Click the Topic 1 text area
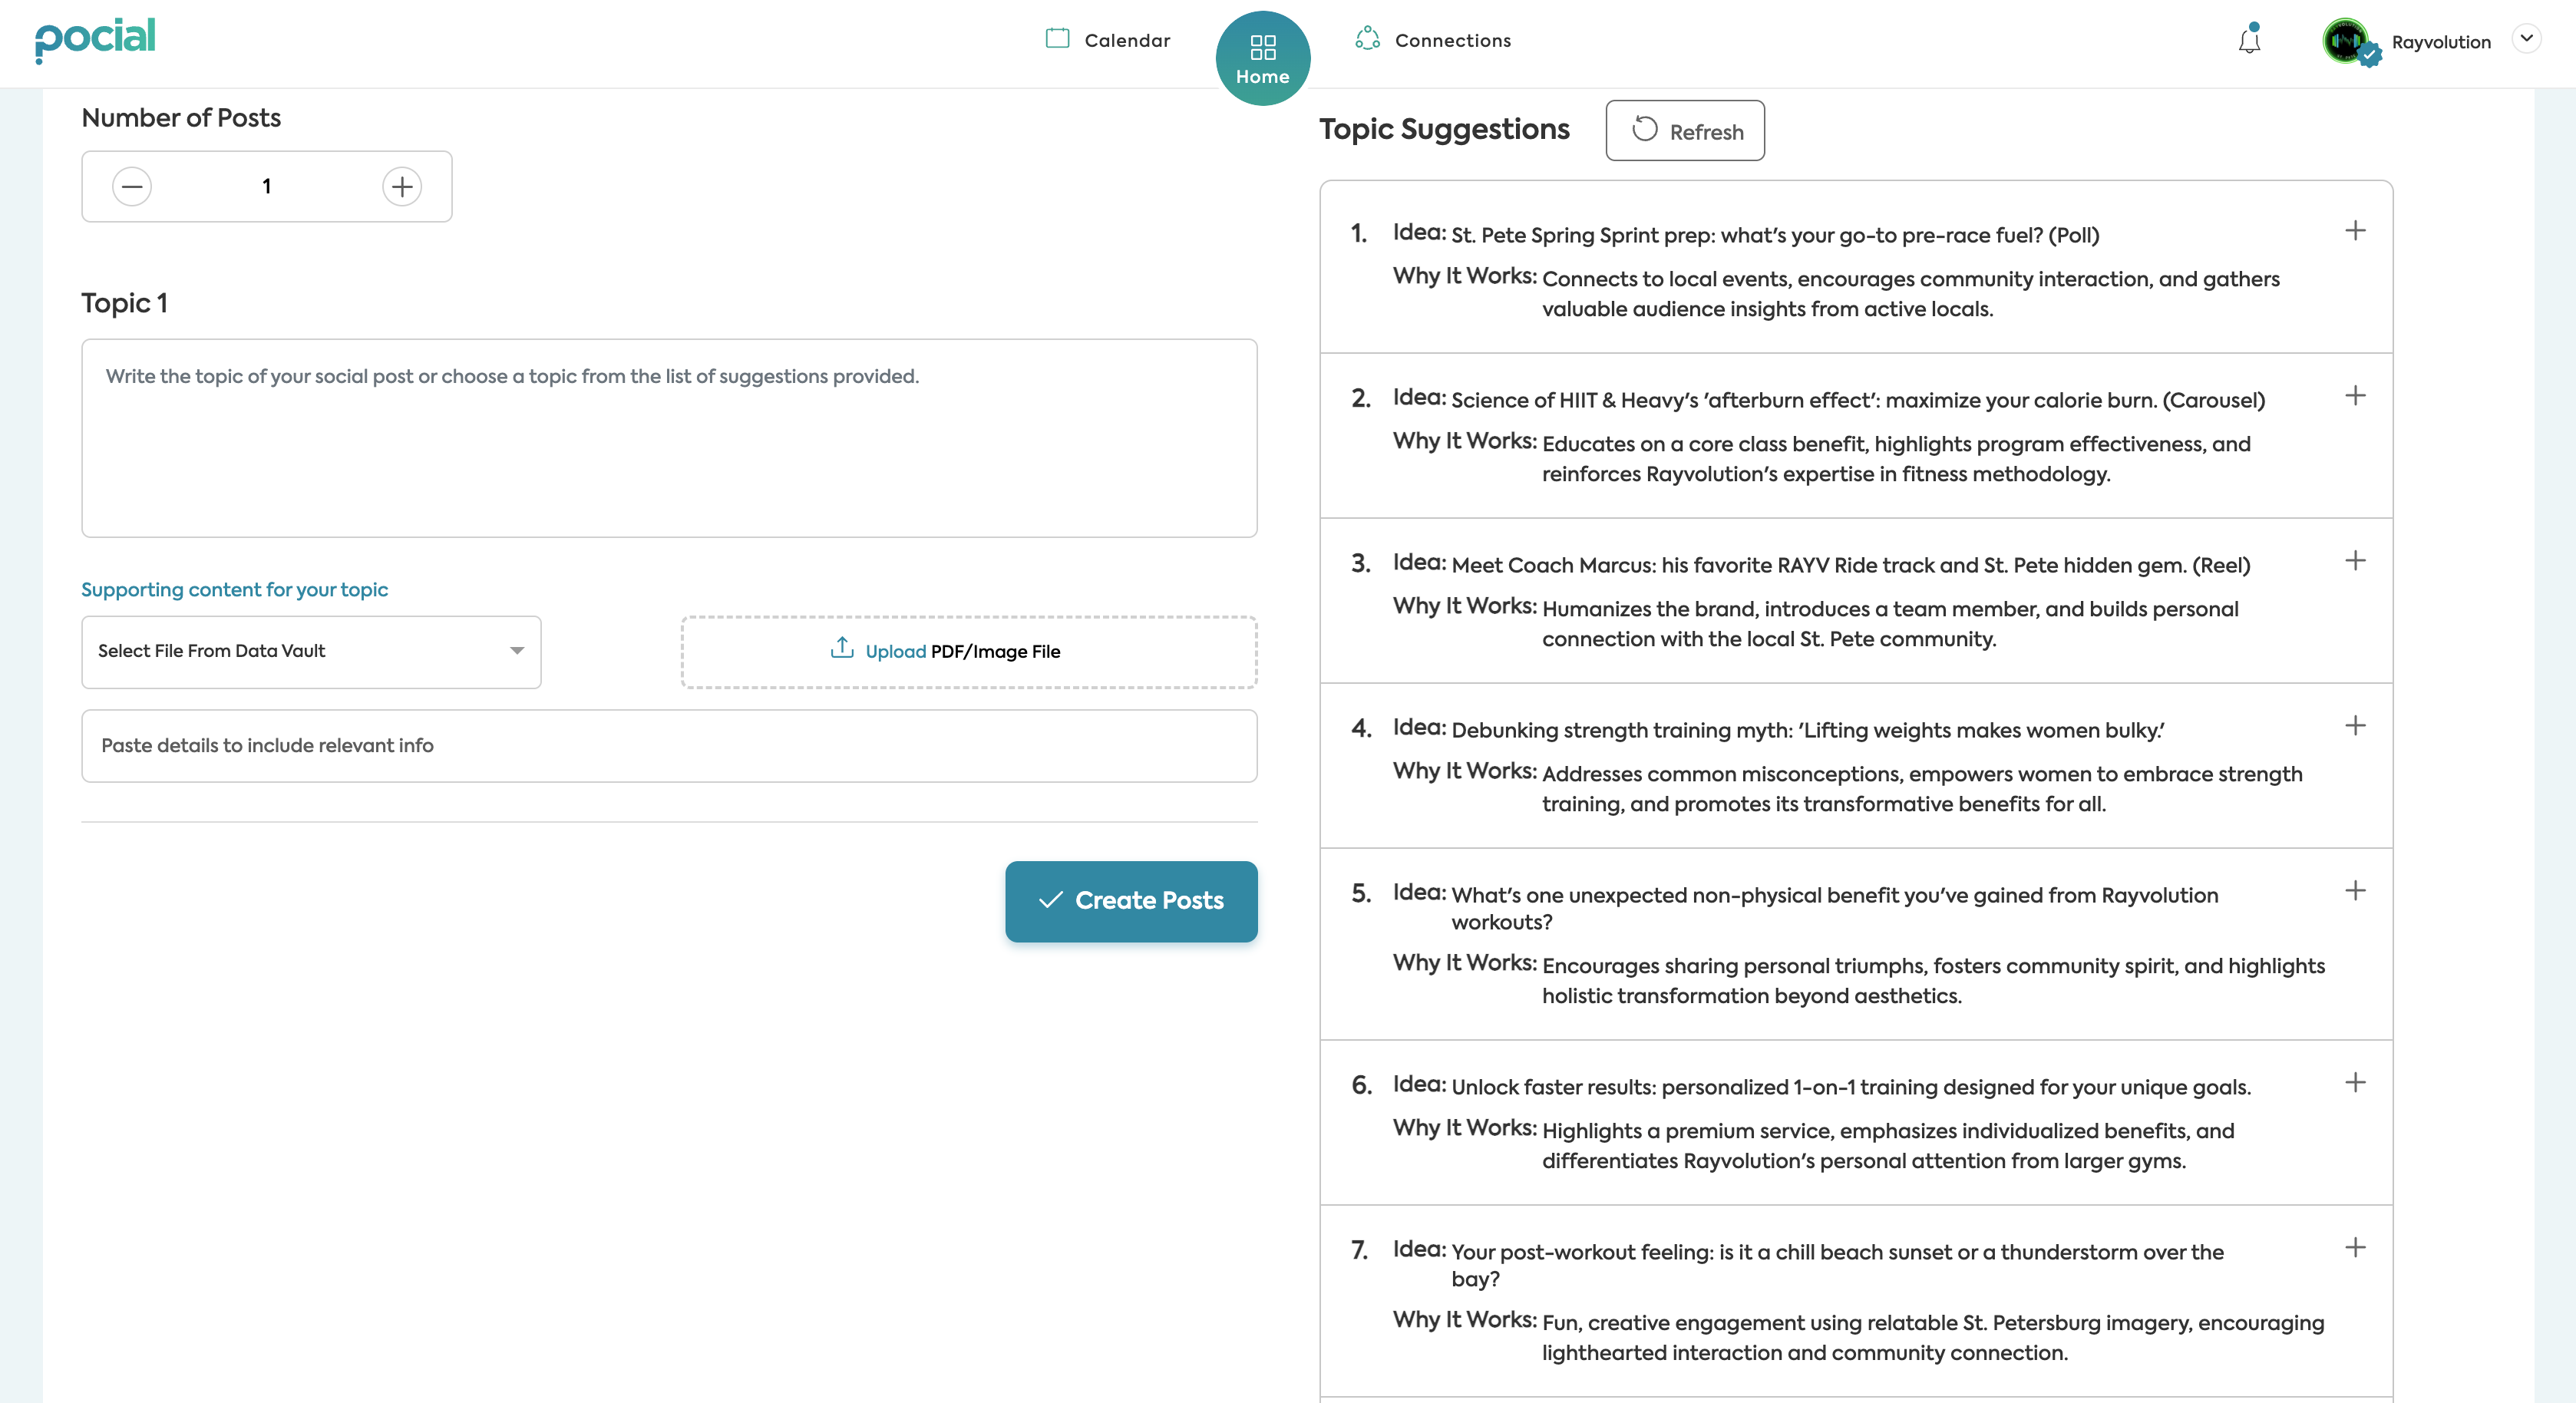2576x1403 pixels. coord(669,438)
